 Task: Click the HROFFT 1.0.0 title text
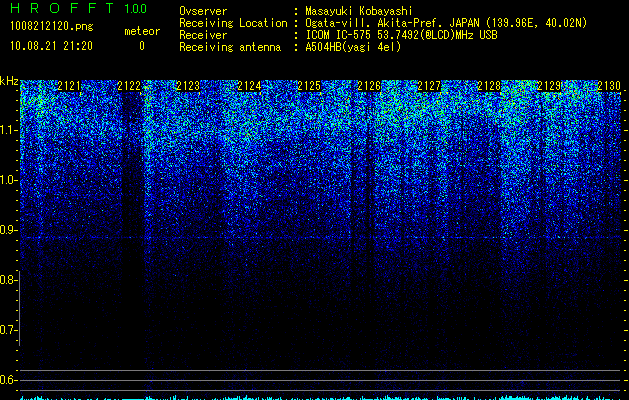79,8
